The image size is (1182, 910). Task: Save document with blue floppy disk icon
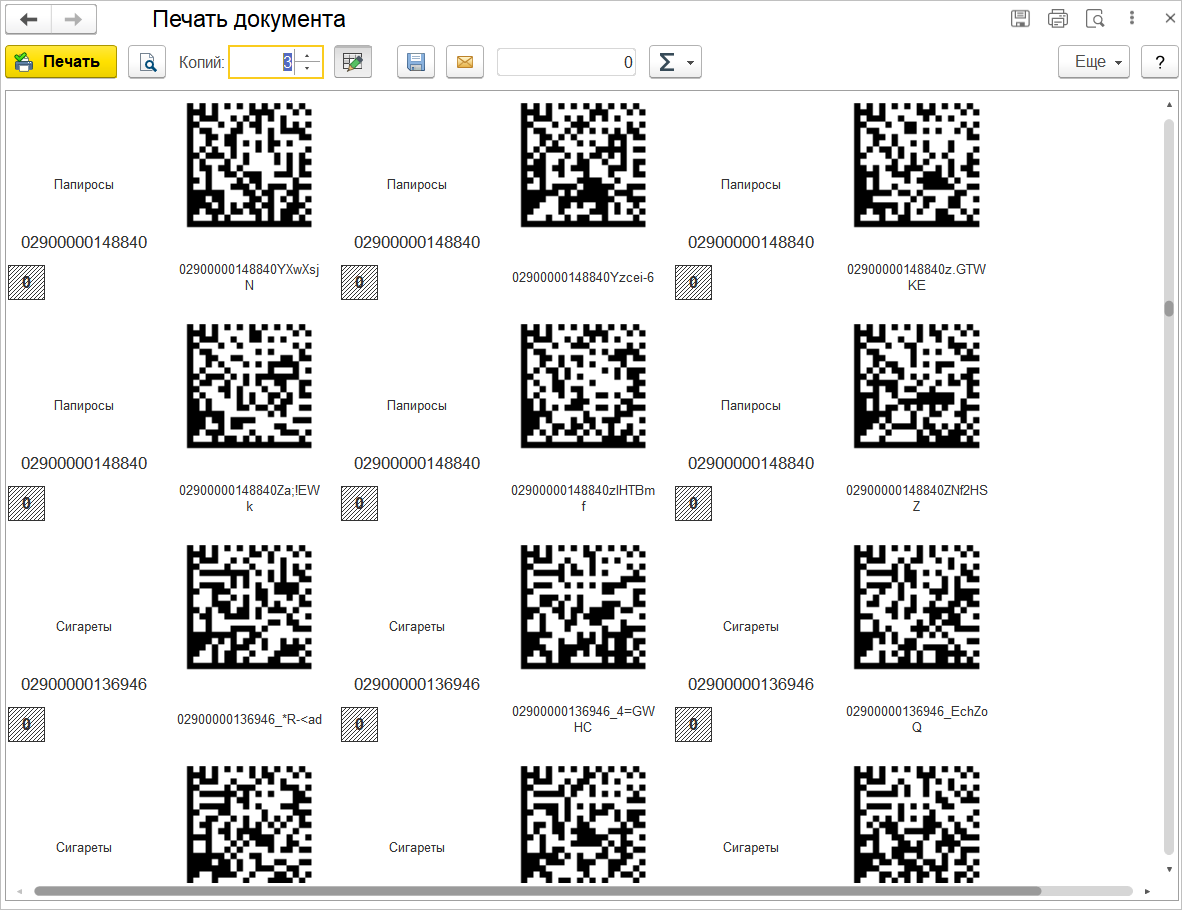(x=416, y=62)
